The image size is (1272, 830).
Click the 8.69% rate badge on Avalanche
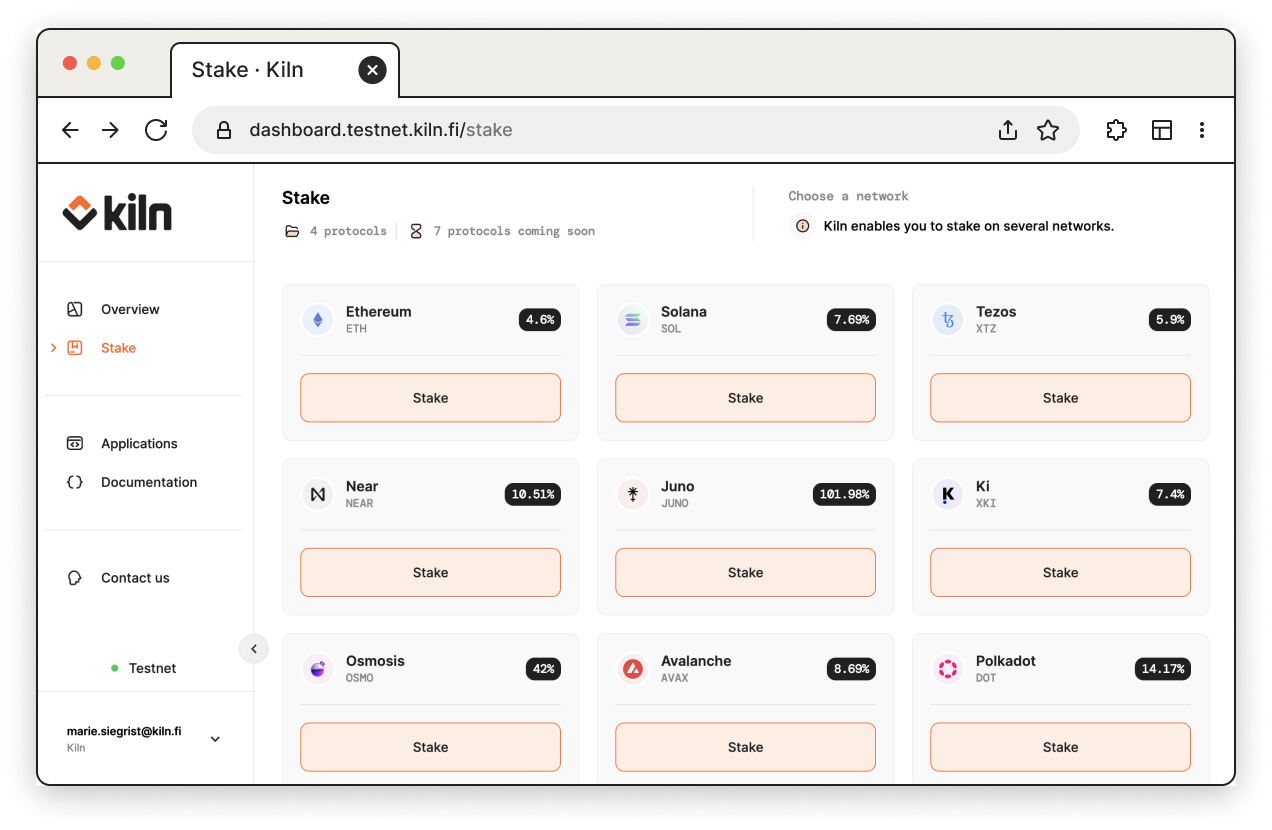[x=851, y=669]
